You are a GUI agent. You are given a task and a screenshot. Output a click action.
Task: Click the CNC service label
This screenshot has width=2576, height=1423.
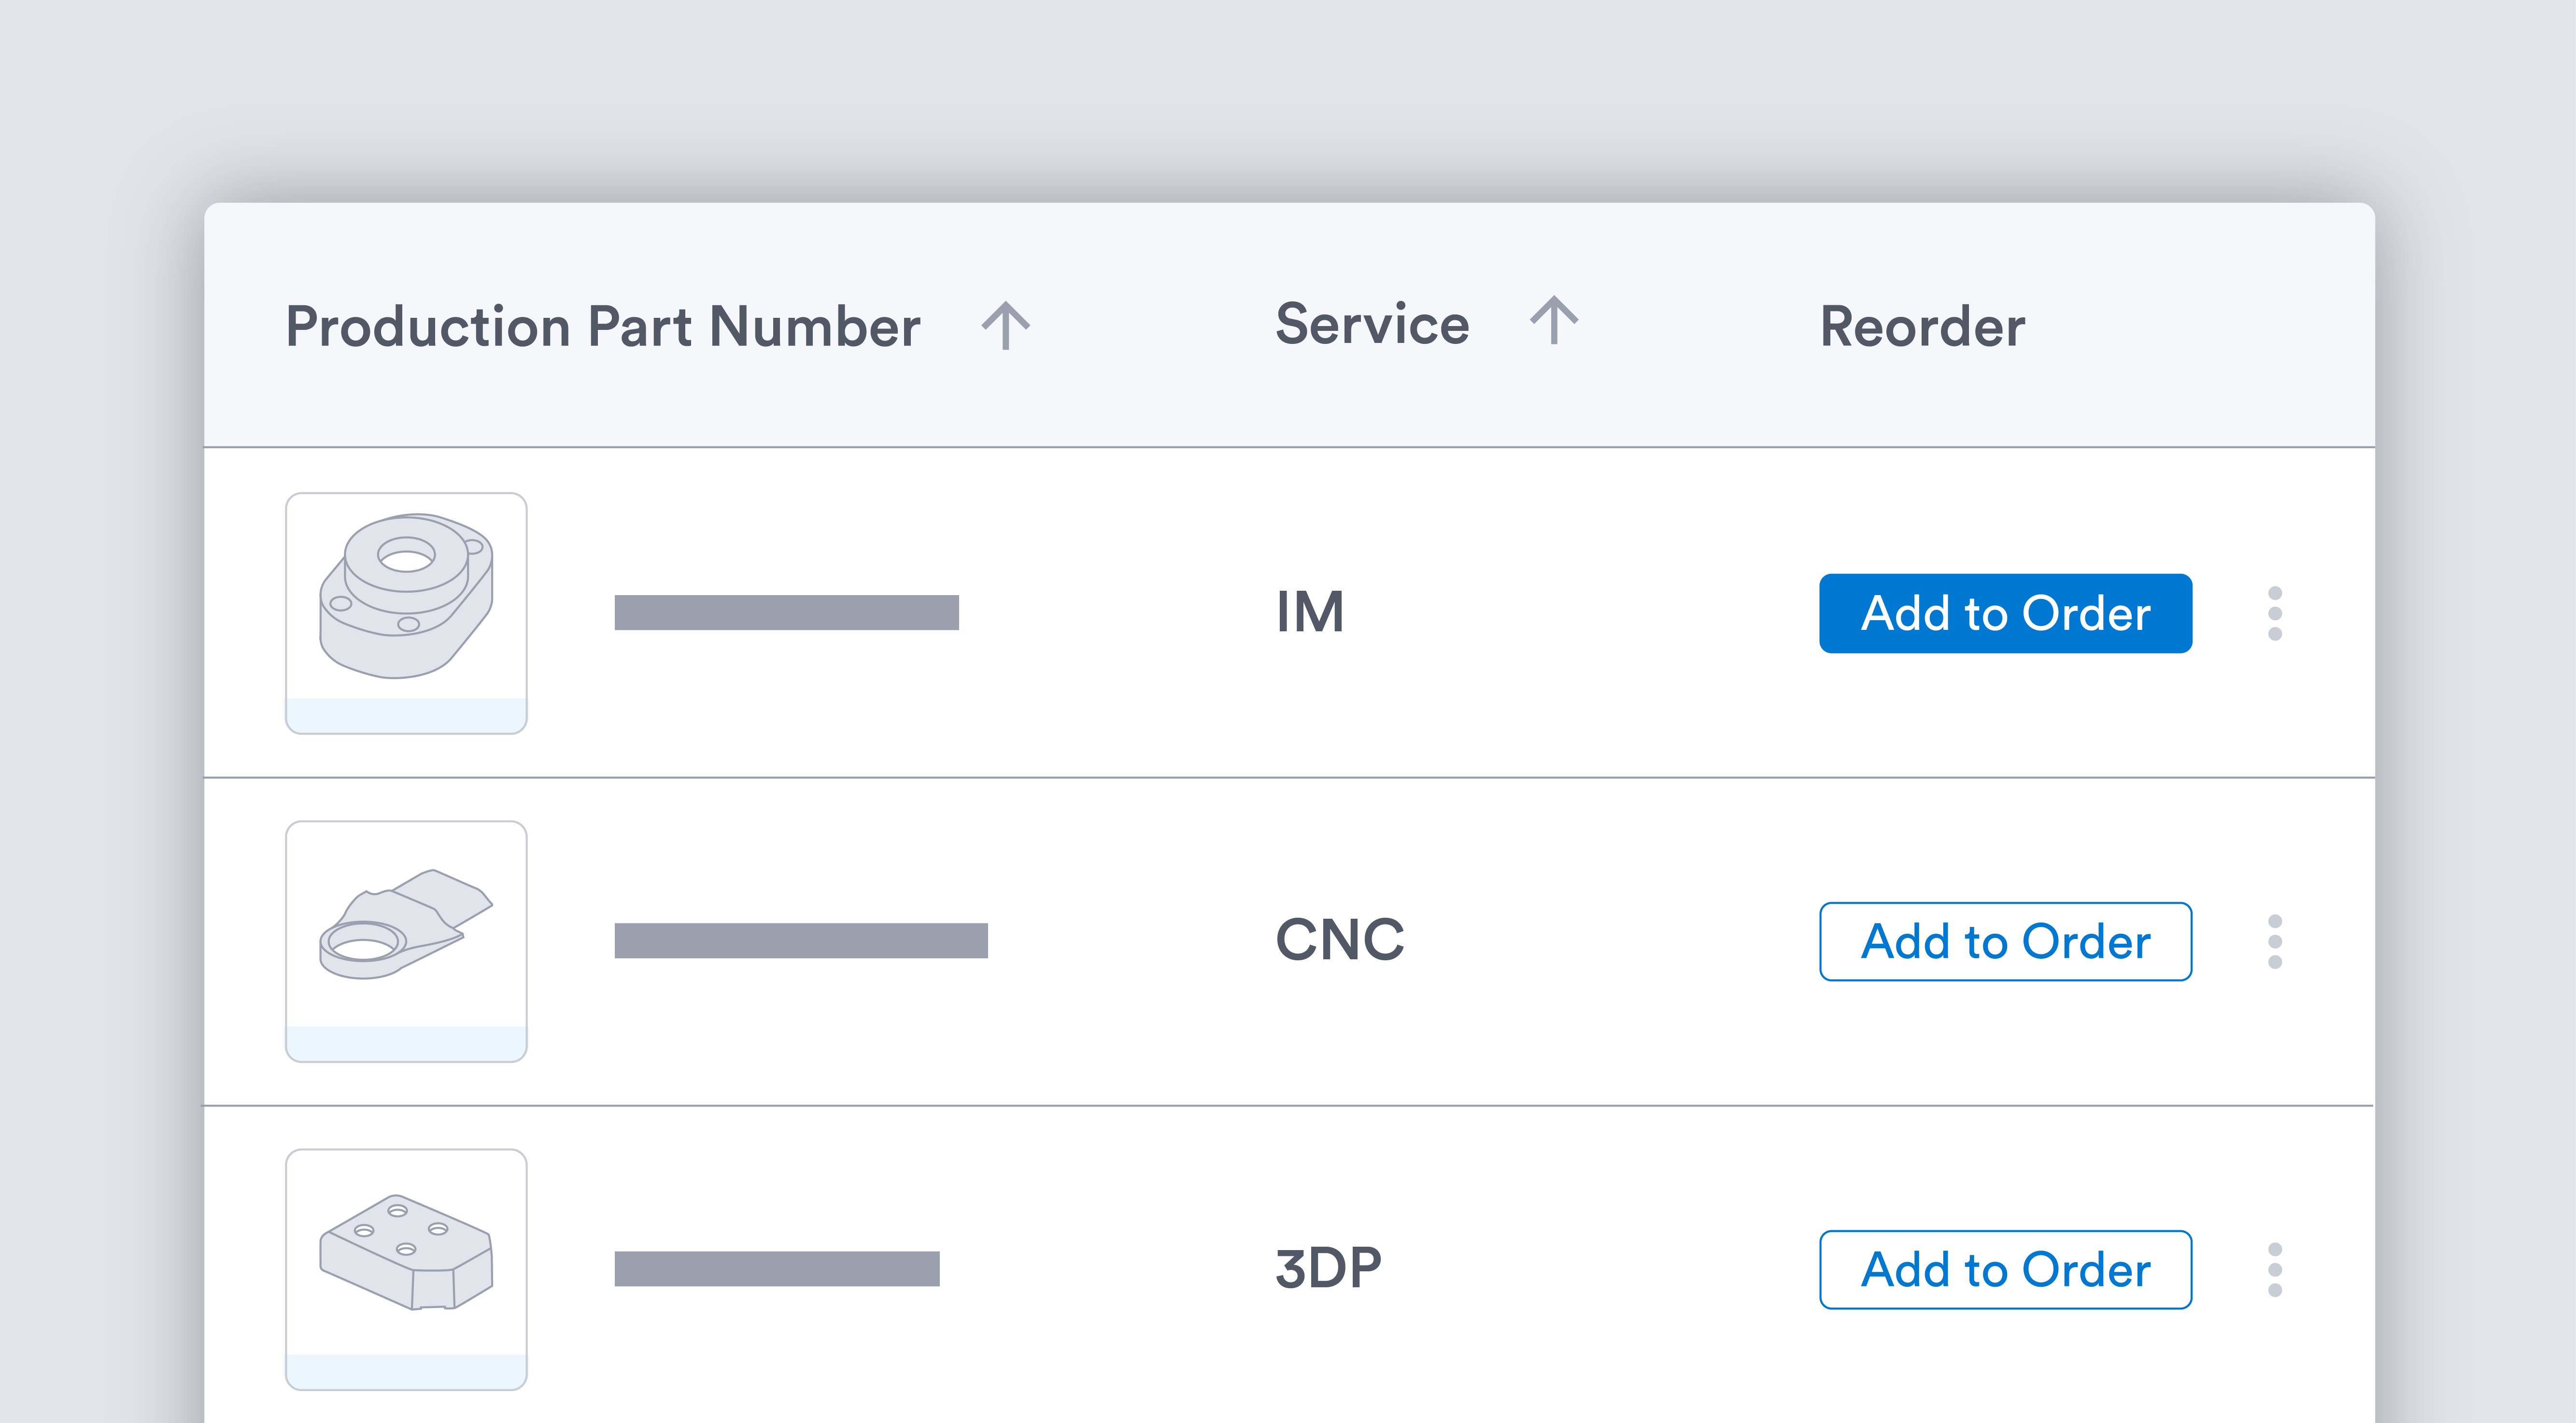click(x=1339, y=939)
